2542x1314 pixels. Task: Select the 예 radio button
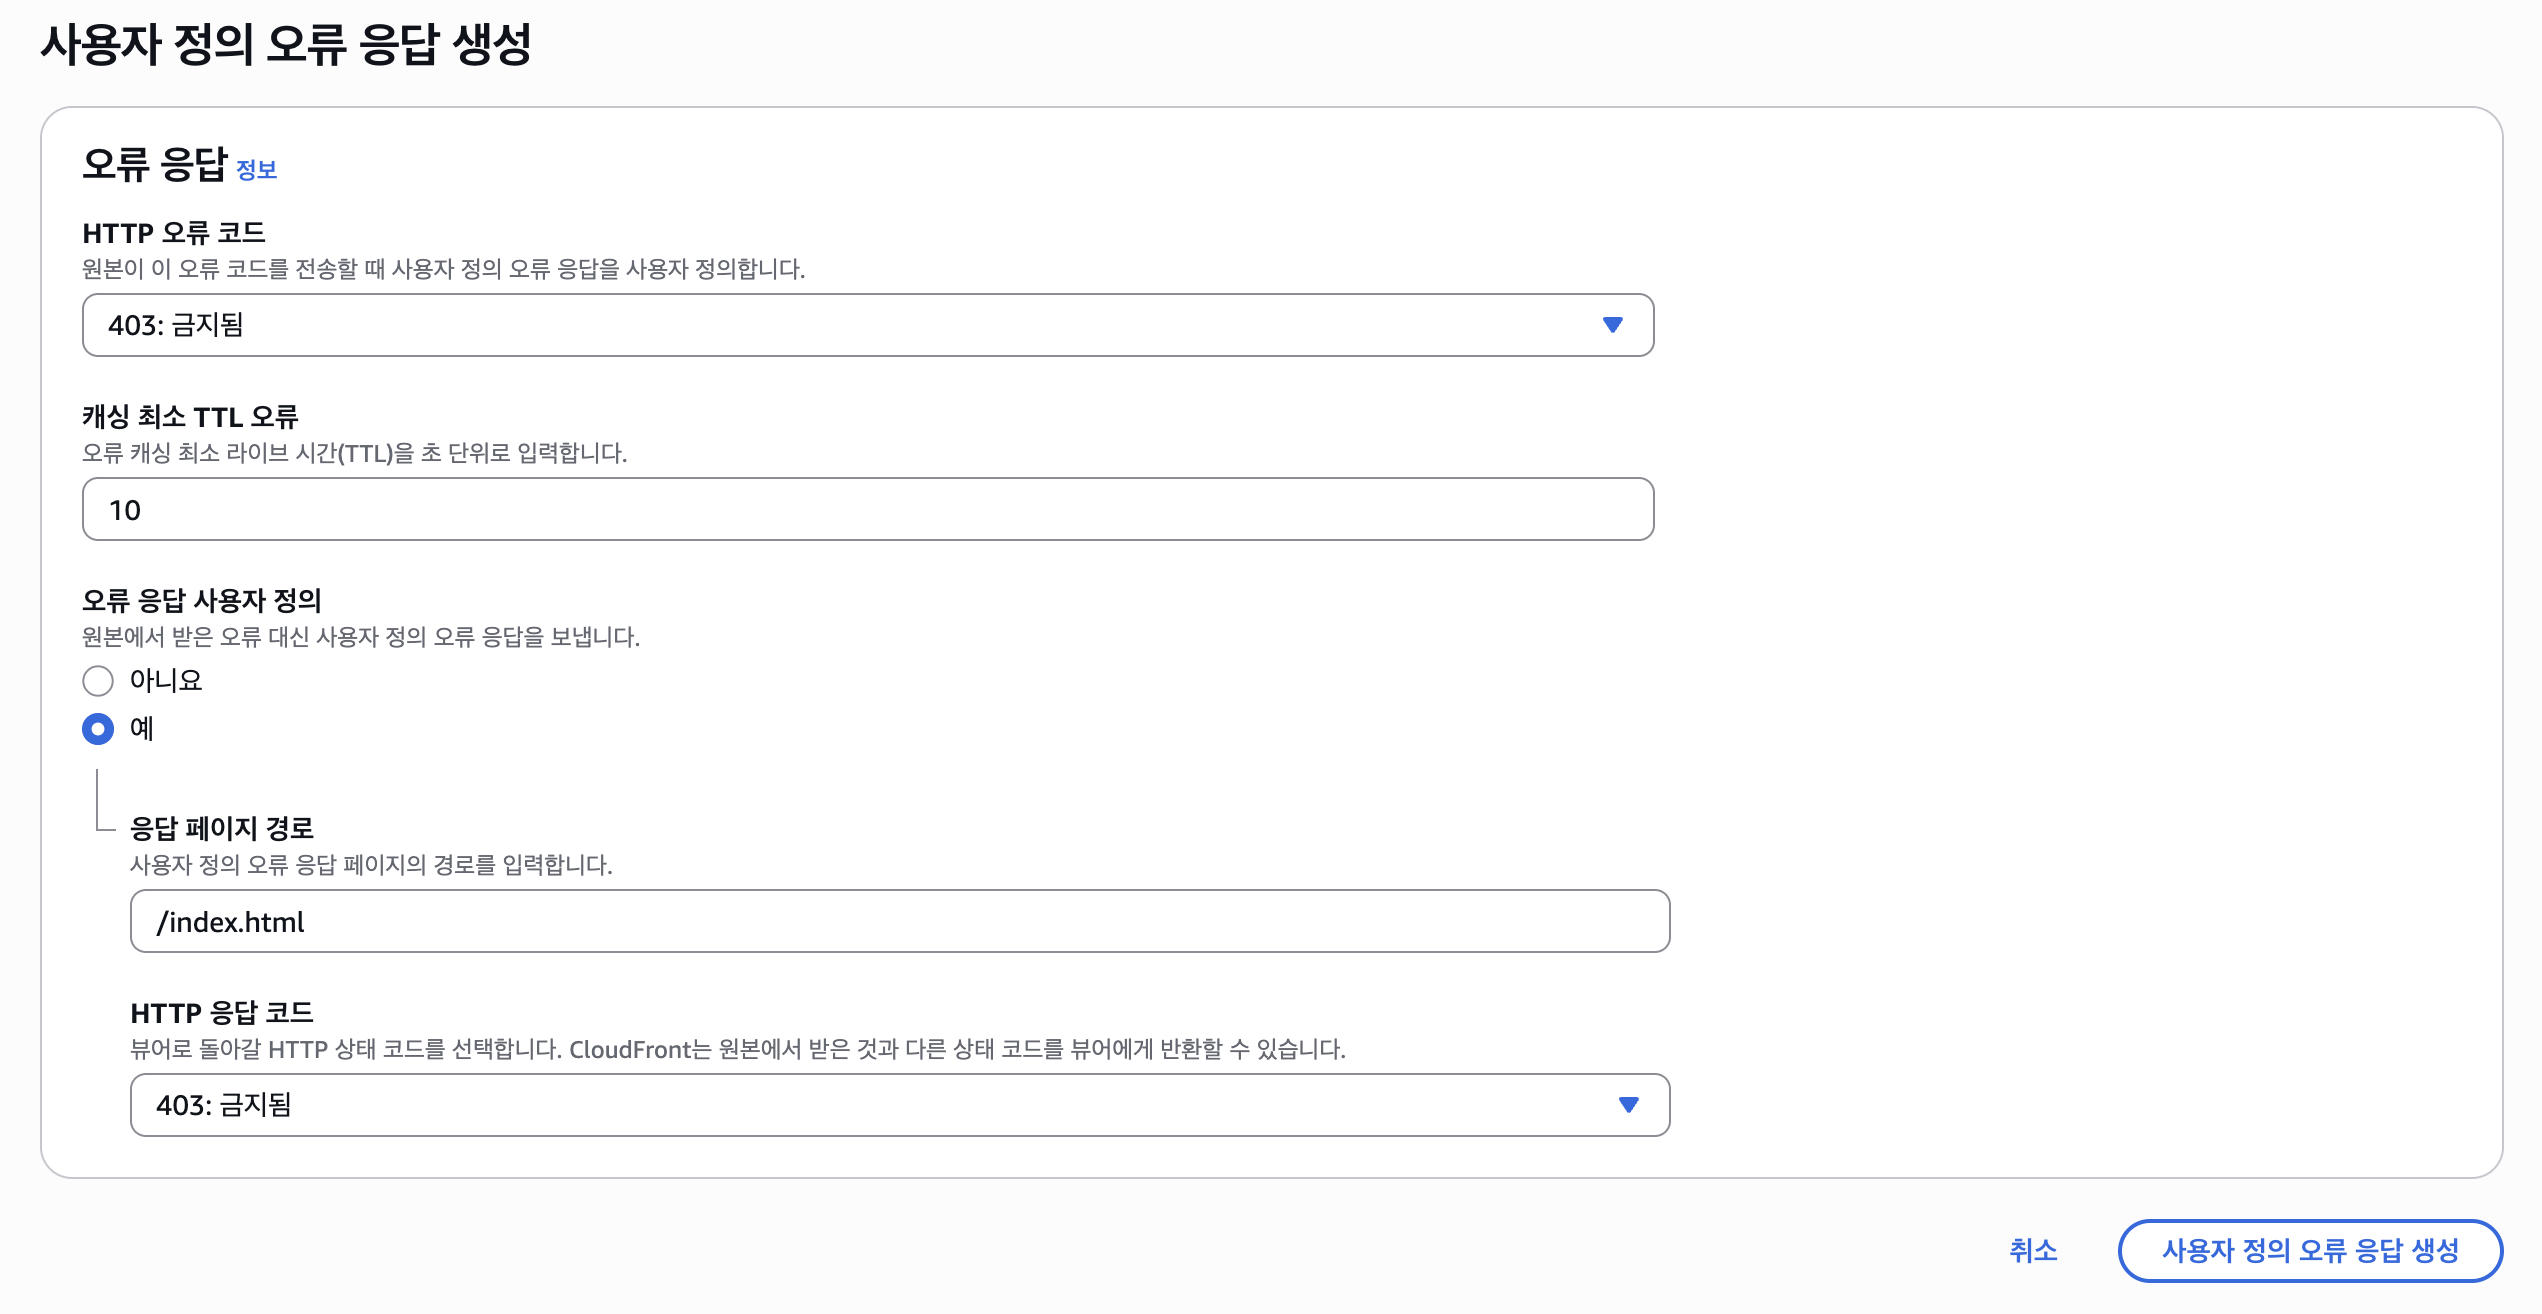coord(98,729)
